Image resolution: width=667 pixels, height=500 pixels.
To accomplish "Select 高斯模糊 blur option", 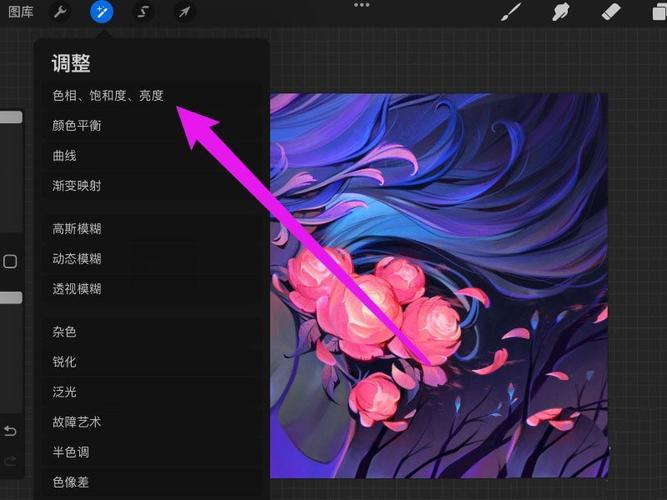I will pos(77,229).
